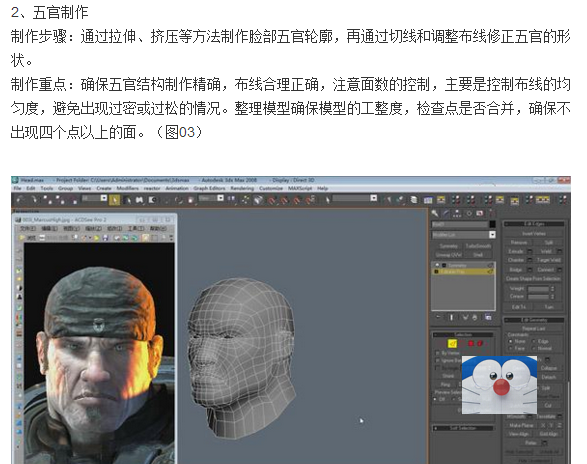Click the object name field
This screenshot has width=587, height=464.
click(x=460, y=224)
